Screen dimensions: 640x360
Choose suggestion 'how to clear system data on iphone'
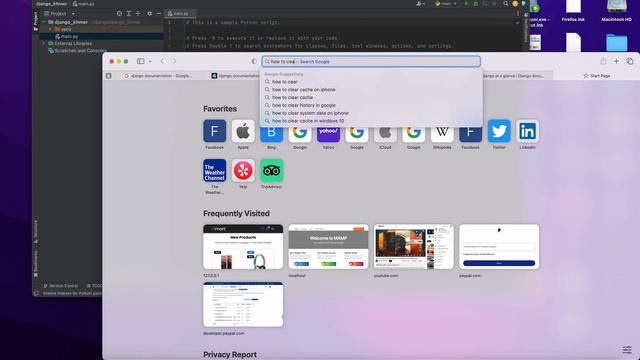371,113
